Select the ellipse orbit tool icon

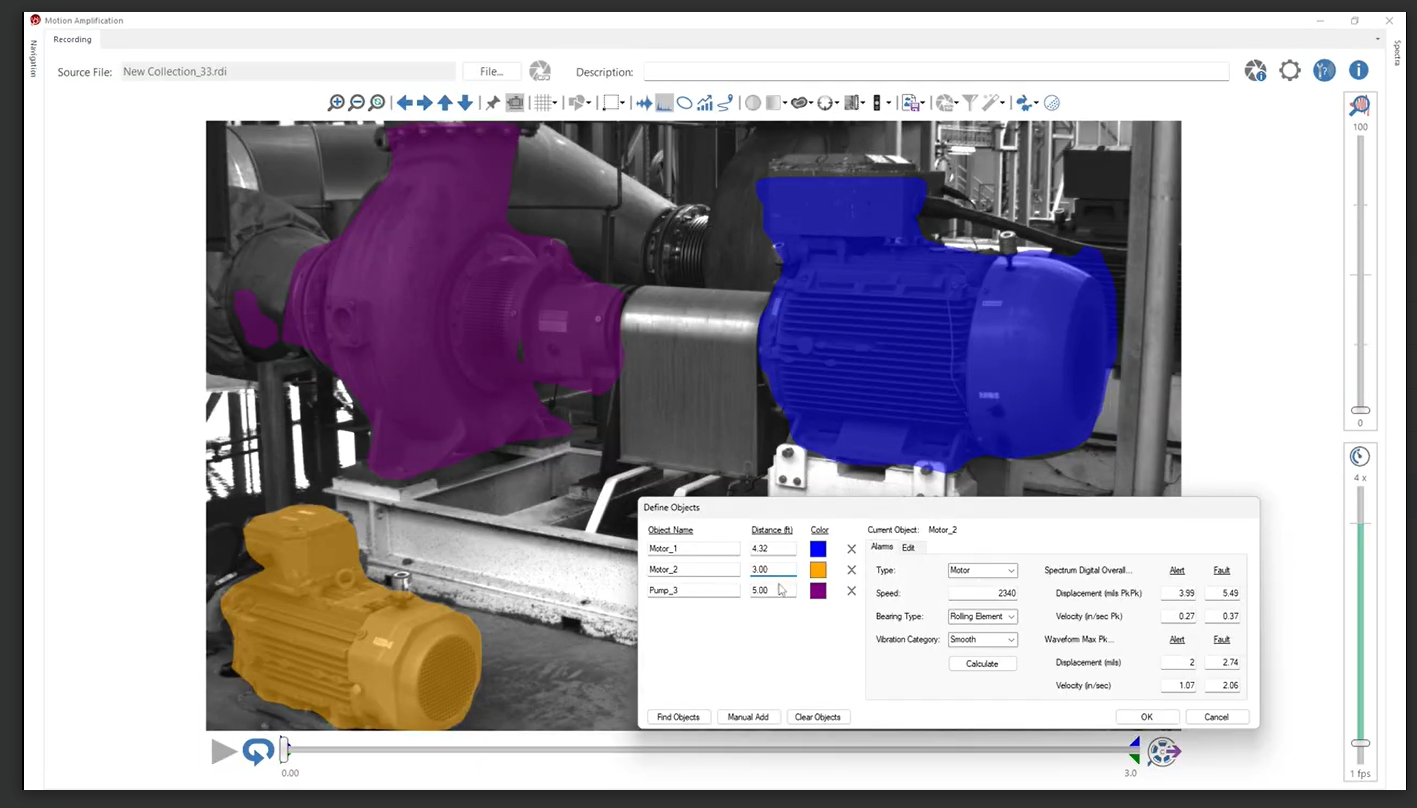[684, 103]
